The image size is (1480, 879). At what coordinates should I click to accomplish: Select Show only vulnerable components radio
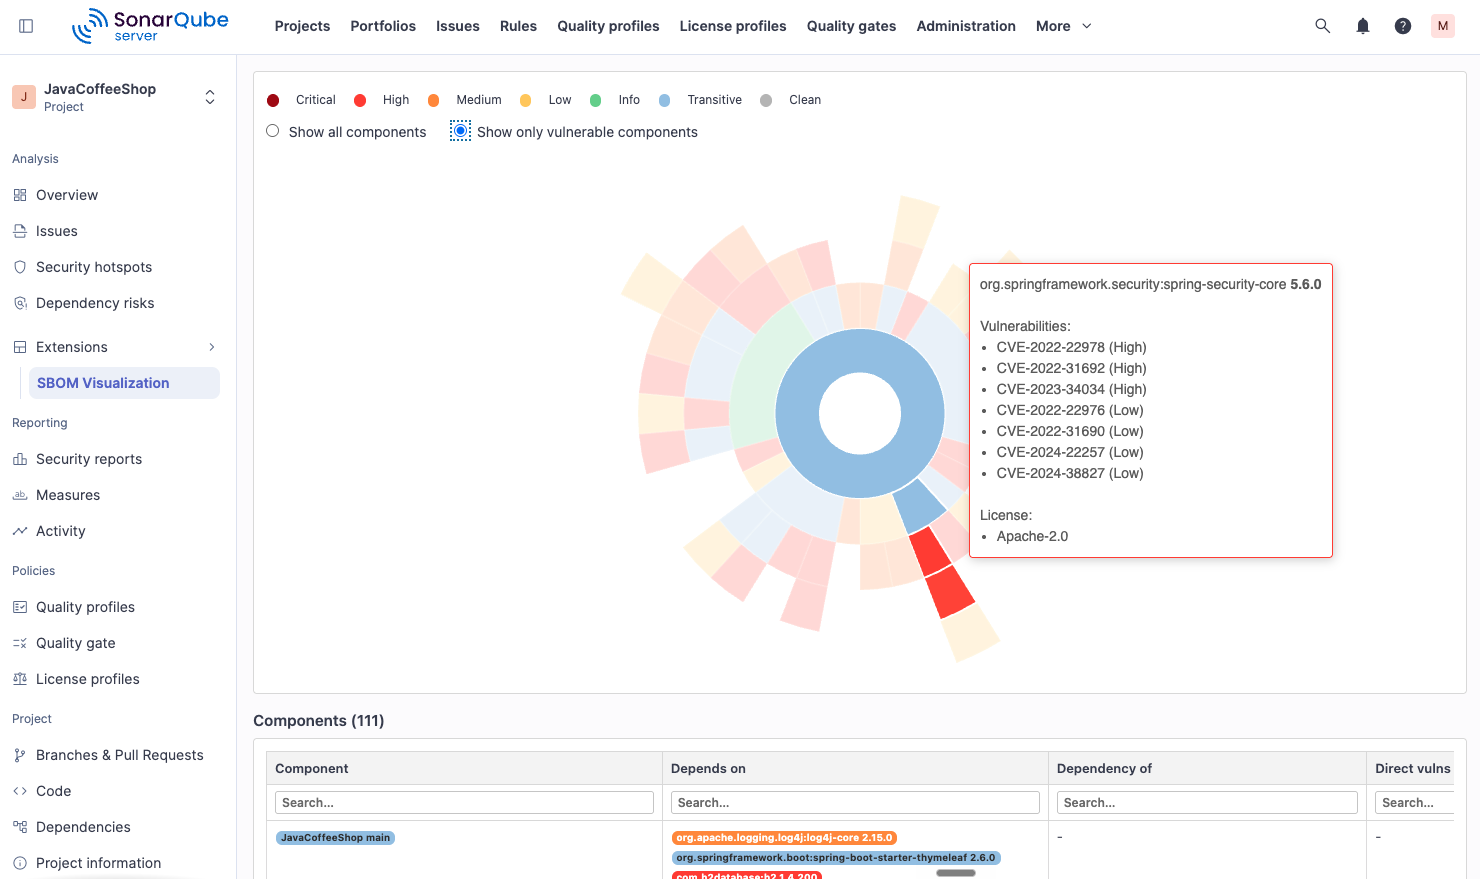[x=460, y=131]
